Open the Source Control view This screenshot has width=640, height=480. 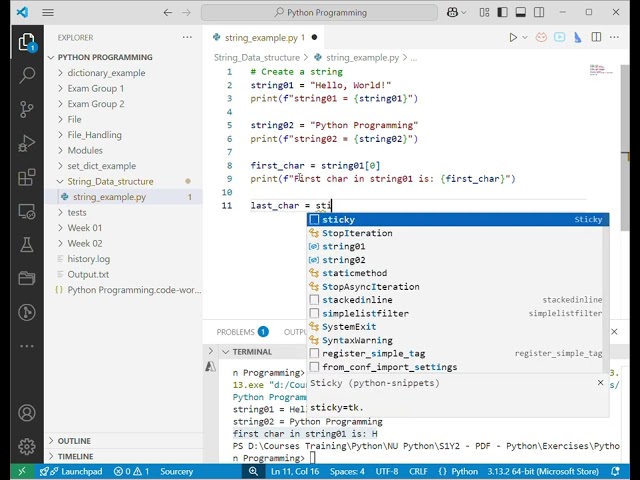coord(27,109)
